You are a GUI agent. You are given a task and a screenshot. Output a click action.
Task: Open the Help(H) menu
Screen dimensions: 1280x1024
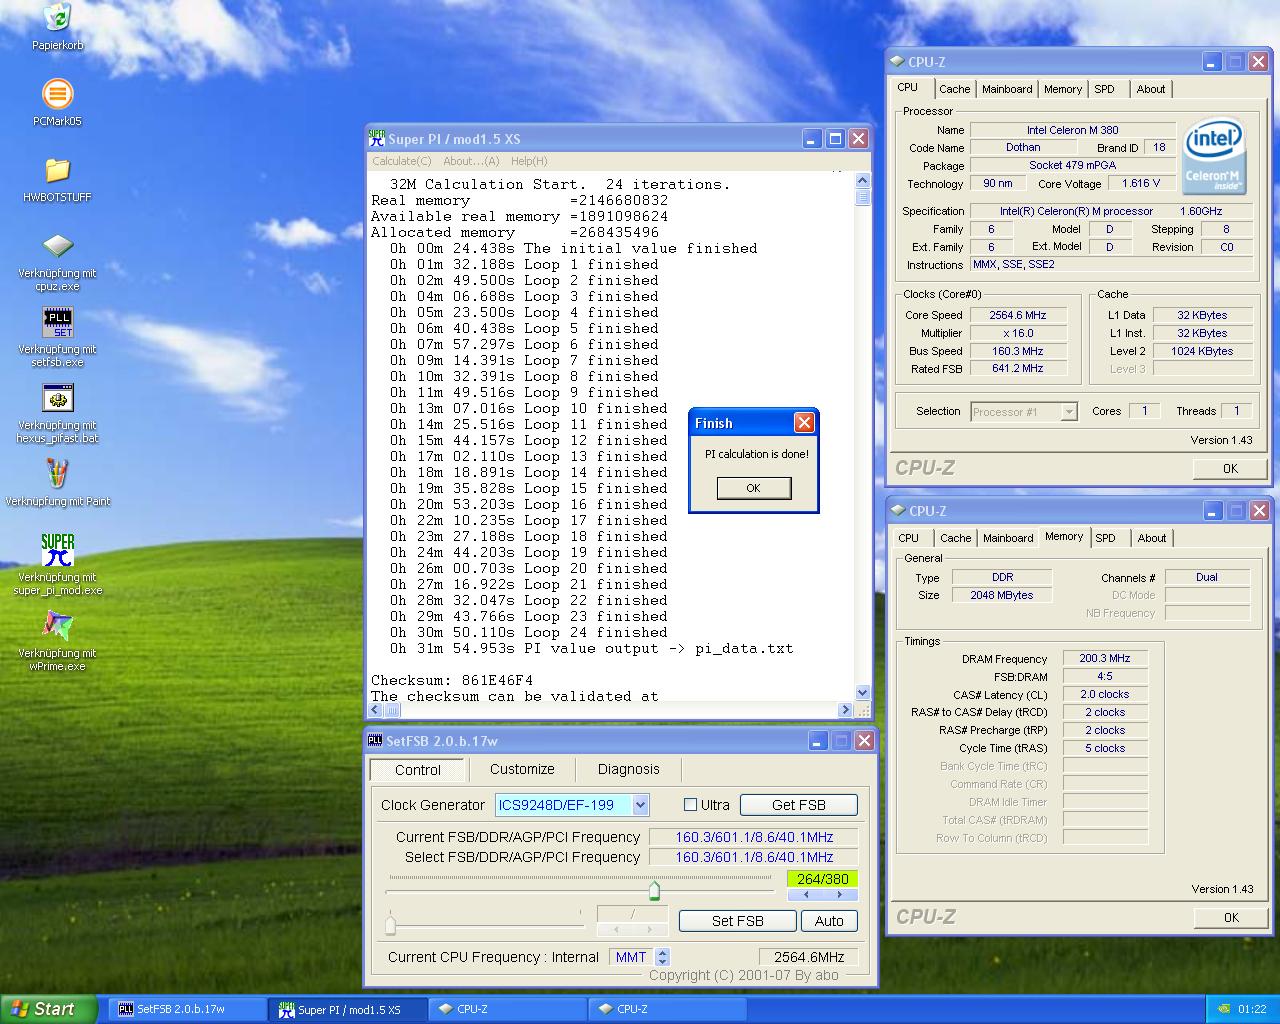(529, 161)
